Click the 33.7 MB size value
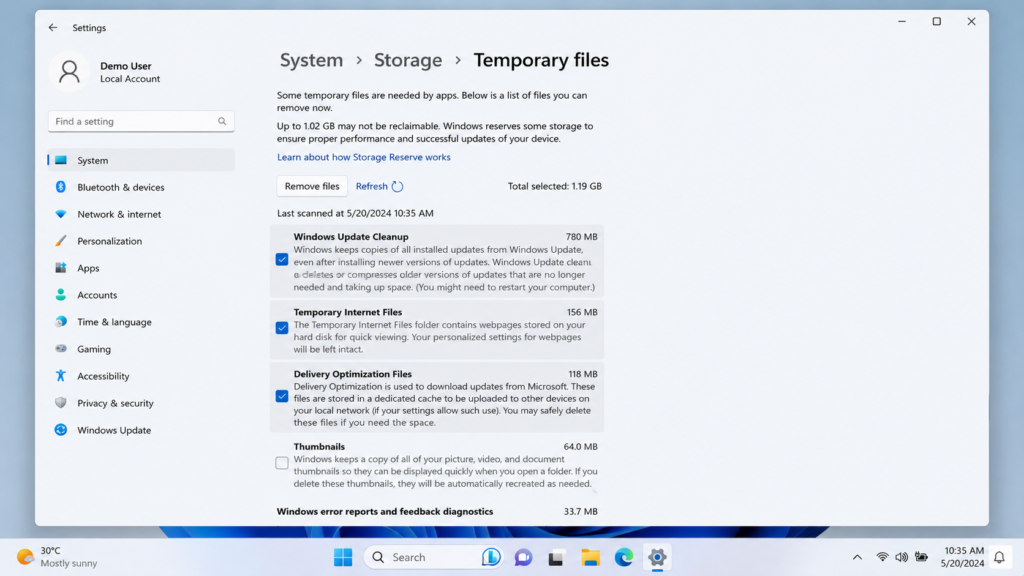This screenshot has width=1024, height=576. pos(581,511)
